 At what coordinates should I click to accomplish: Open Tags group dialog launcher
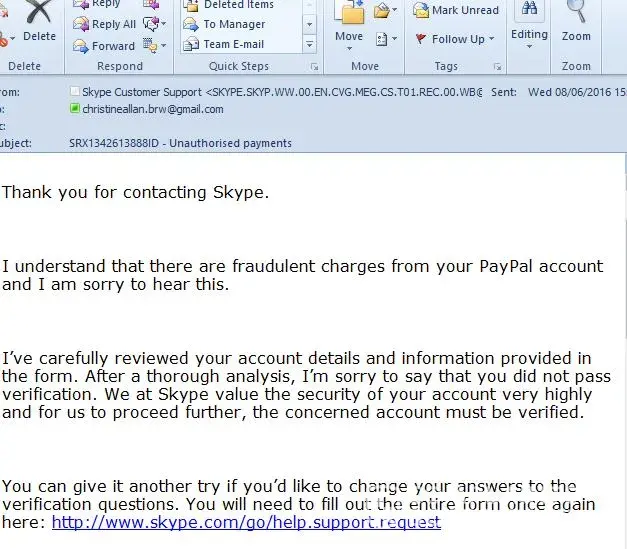pyautogui.click(x=498, y=67)
